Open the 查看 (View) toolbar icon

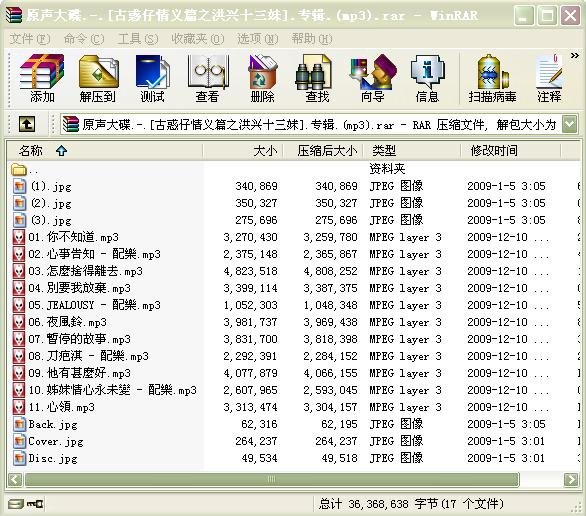(207, 78)
